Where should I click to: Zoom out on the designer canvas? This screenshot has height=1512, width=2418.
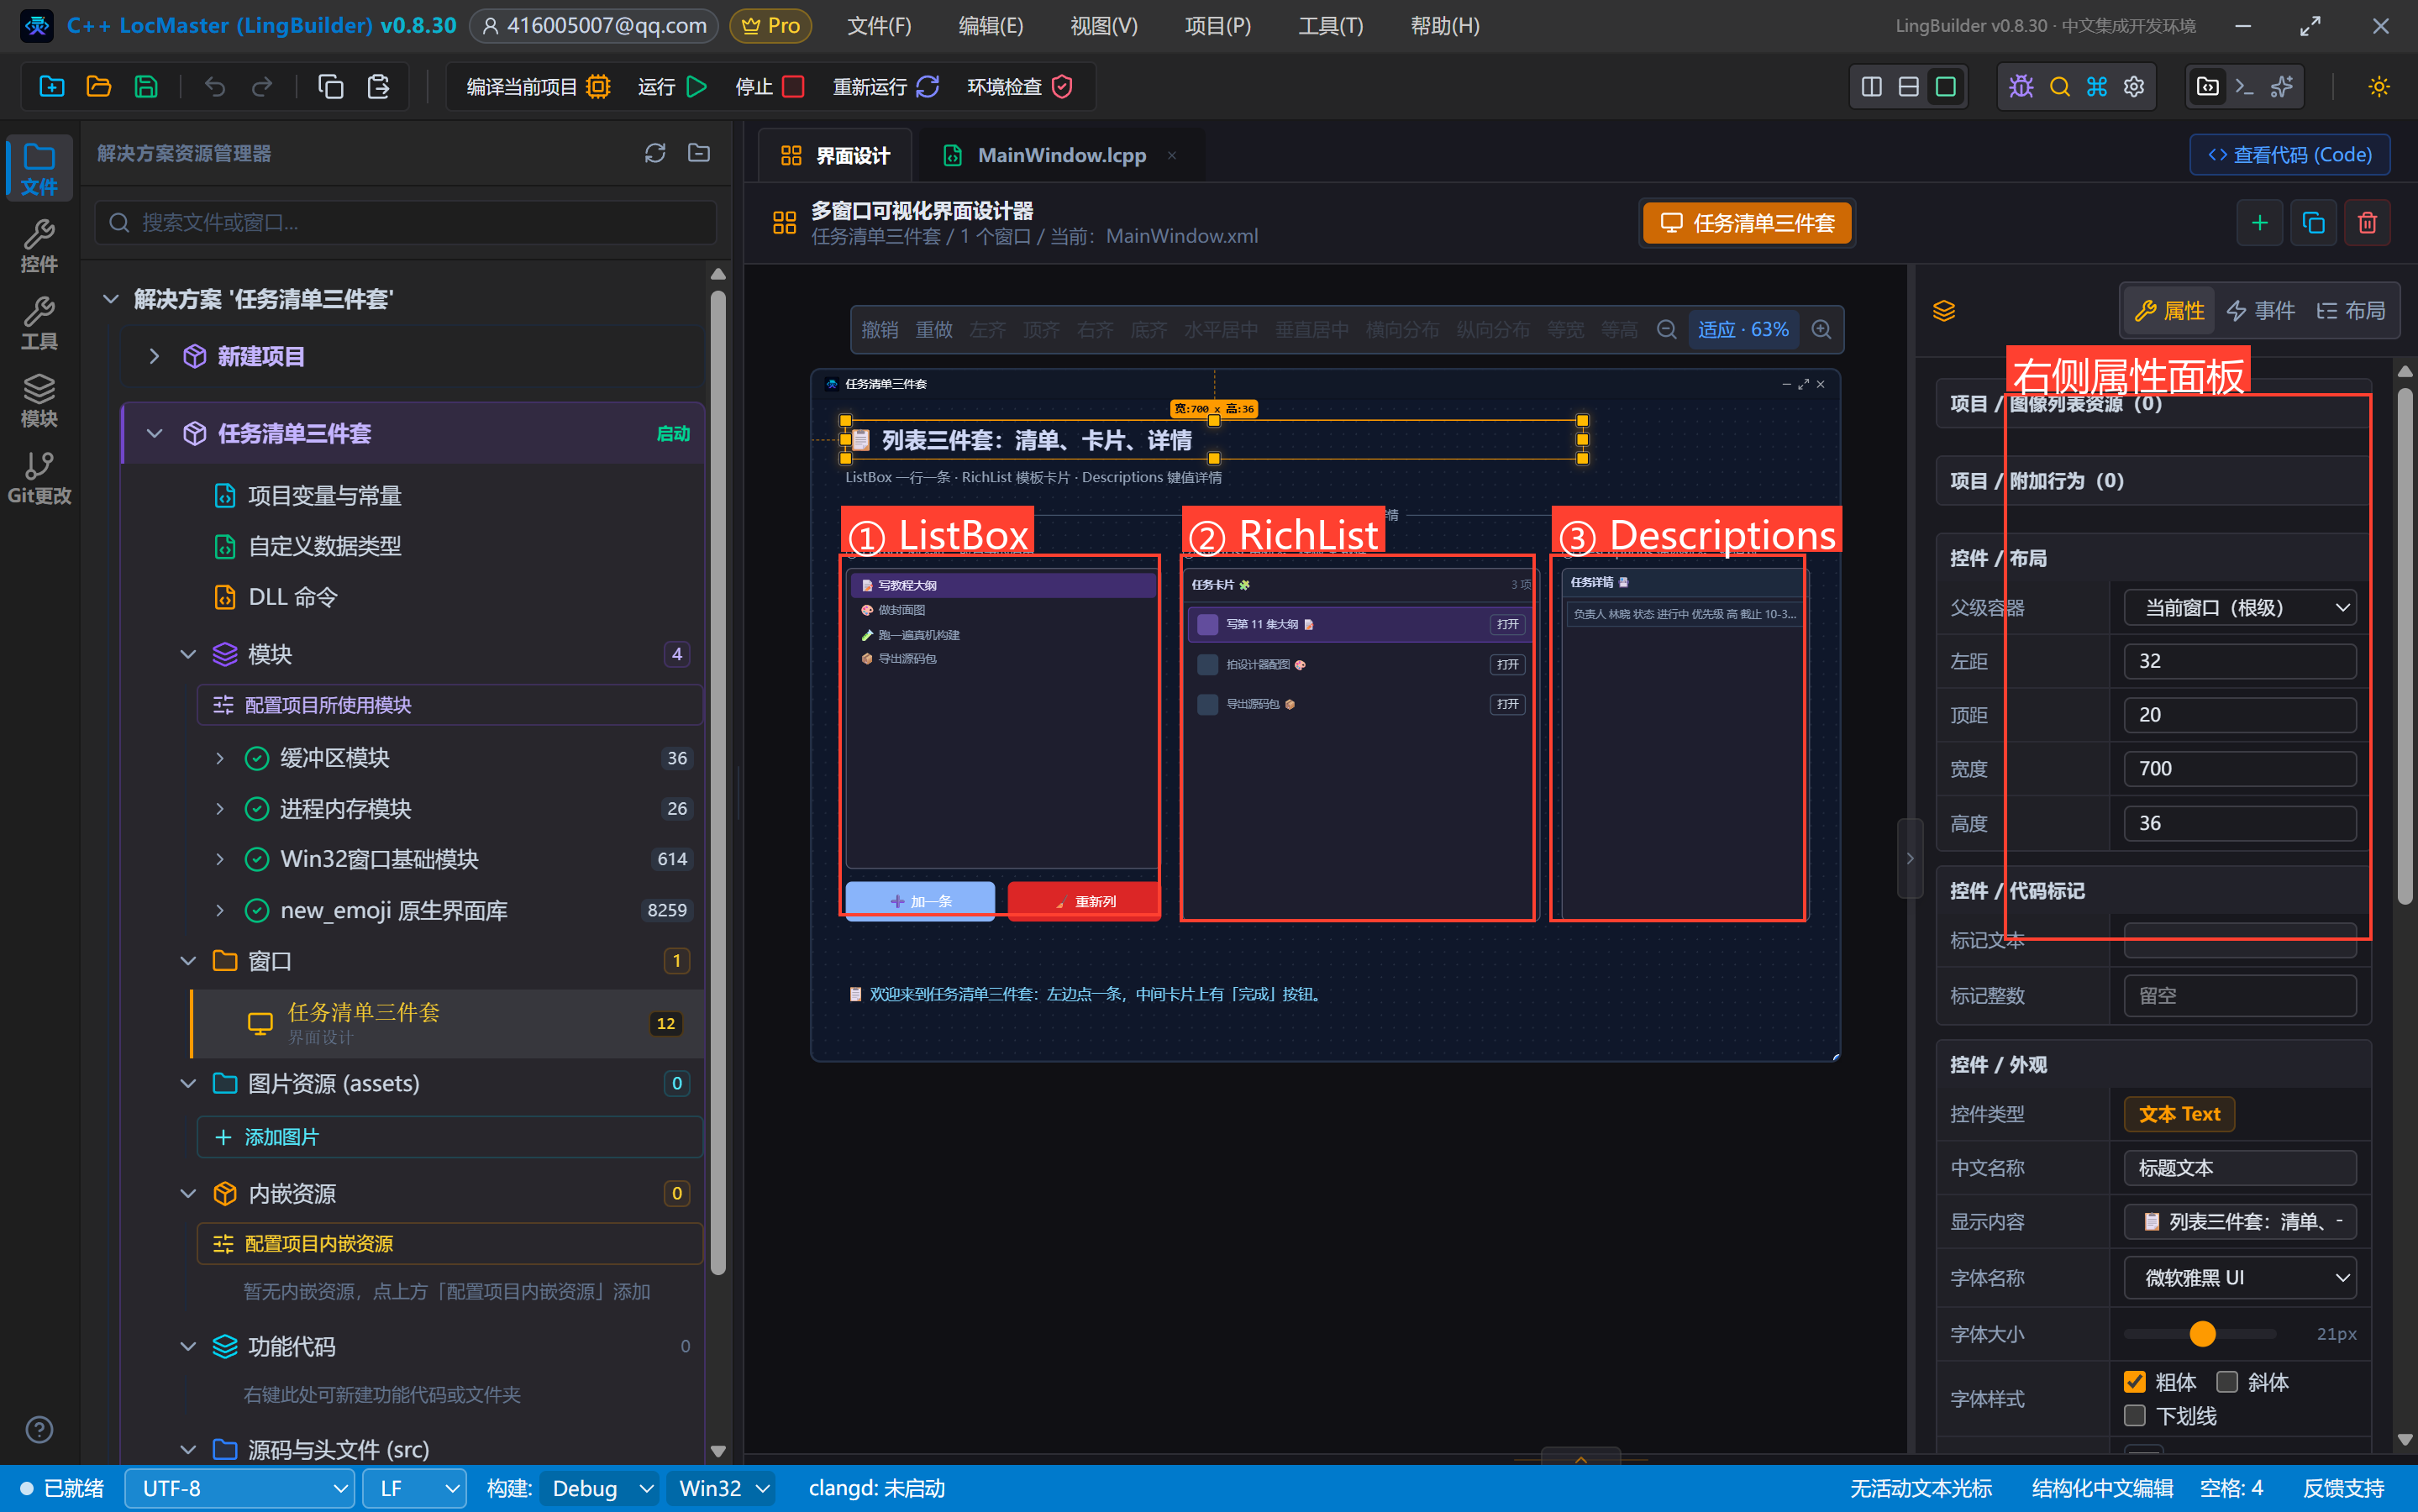coord(1666,330)
